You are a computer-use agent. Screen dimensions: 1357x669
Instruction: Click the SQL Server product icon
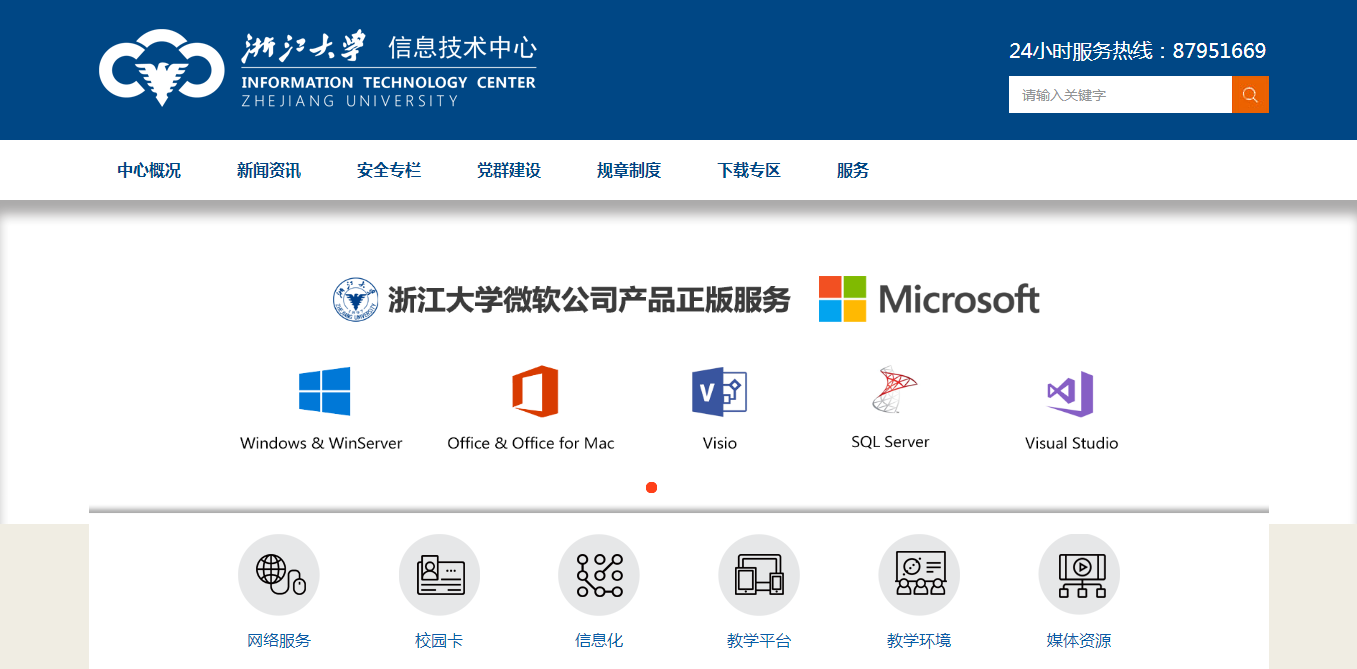[893, 390]
